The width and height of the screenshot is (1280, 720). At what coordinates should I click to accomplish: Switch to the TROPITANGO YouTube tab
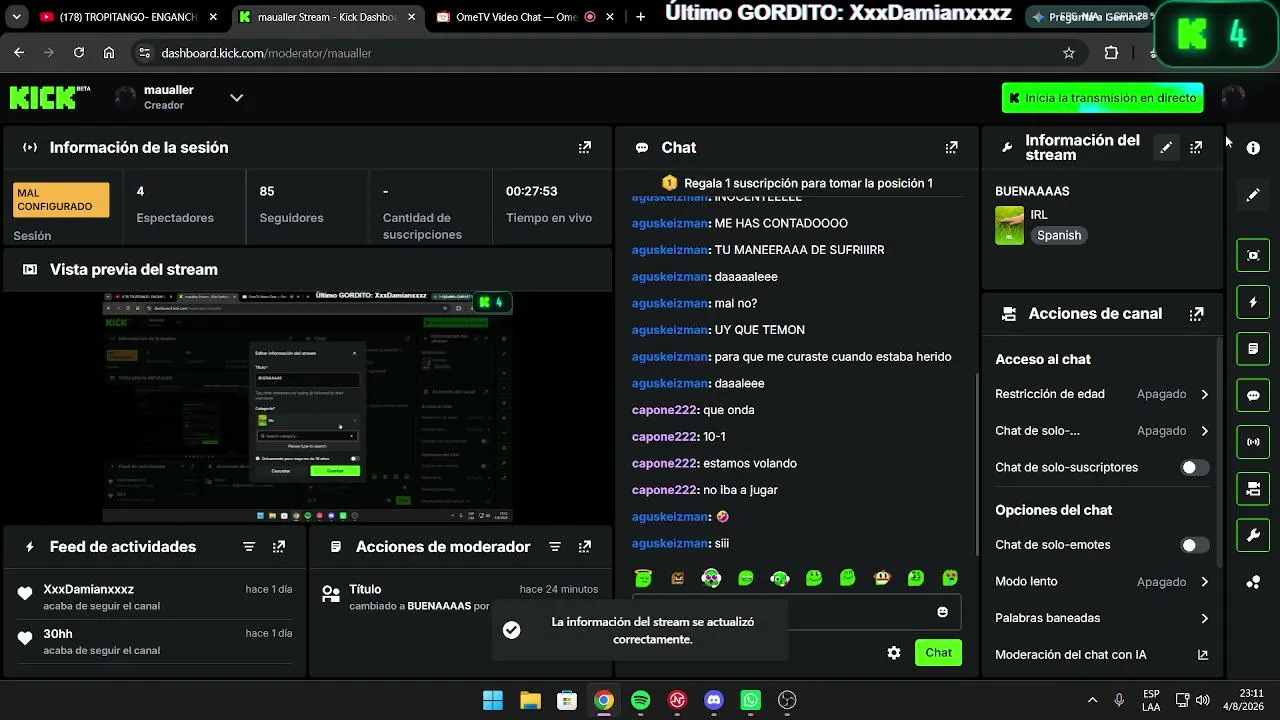(x=129, y=17)
